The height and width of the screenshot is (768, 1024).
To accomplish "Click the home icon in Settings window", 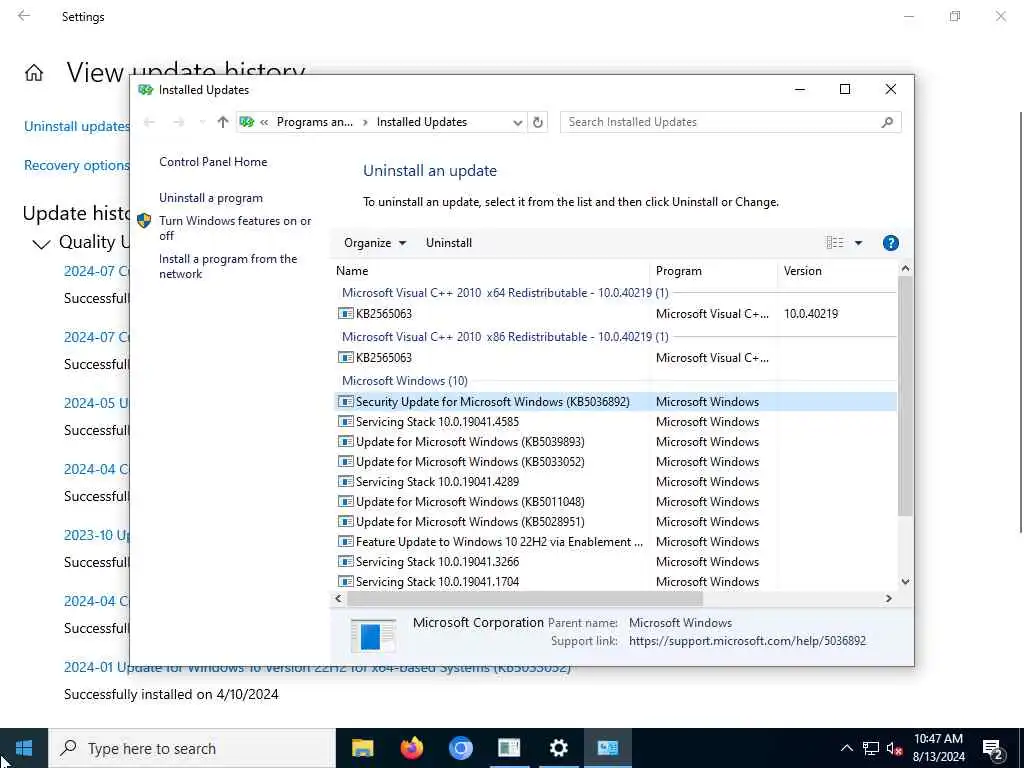I will 34,72.
